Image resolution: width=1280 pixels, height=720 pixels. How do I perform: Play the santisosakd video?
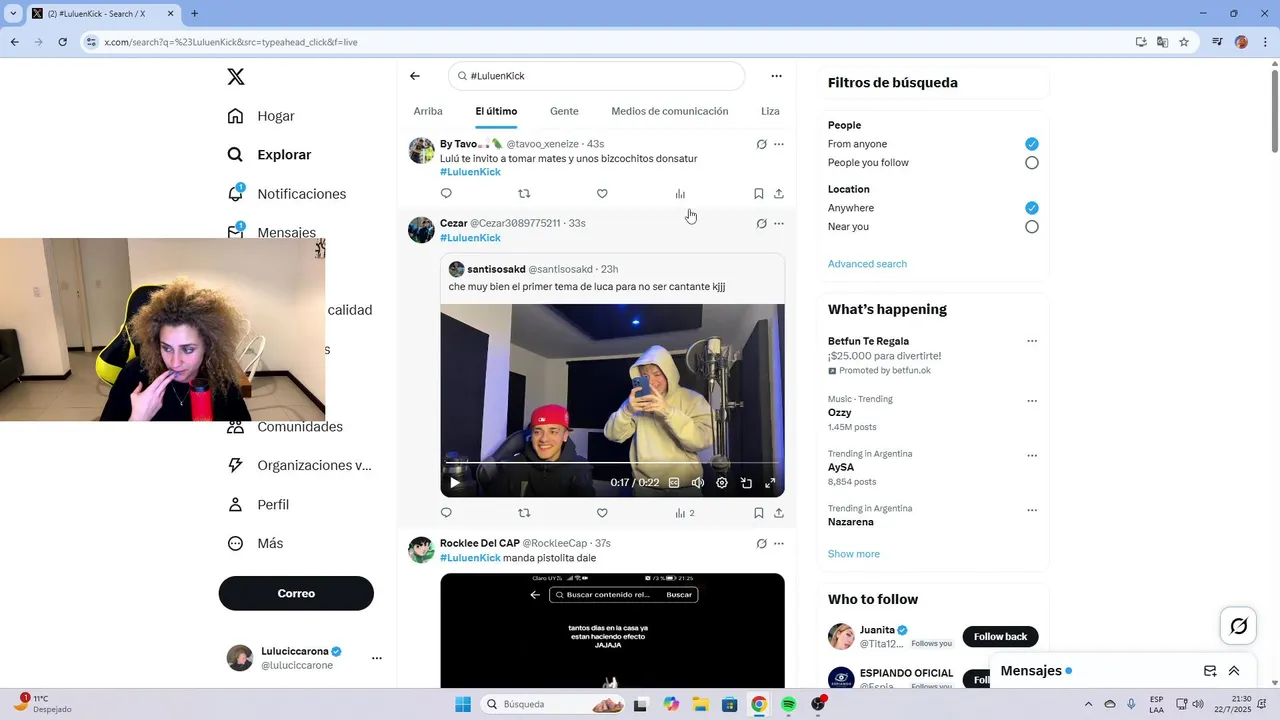click(x=455, y=483)
